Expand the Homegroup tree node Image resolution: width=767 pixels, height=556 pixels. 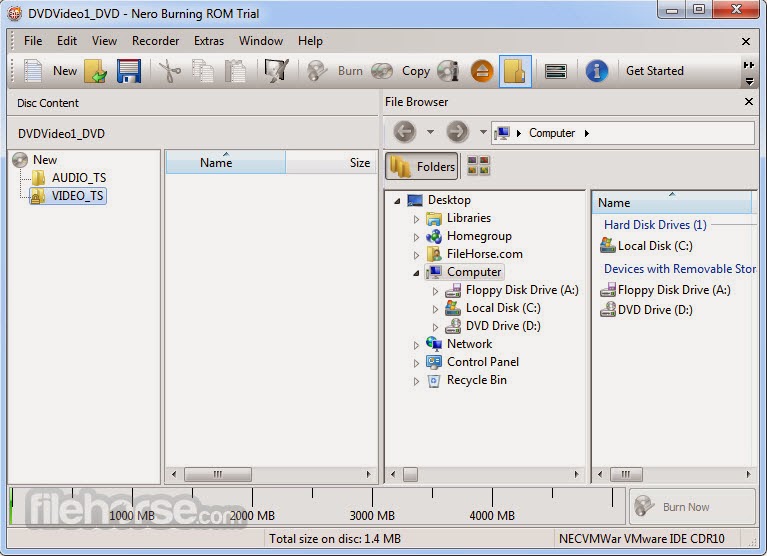[x=416, y=237]
